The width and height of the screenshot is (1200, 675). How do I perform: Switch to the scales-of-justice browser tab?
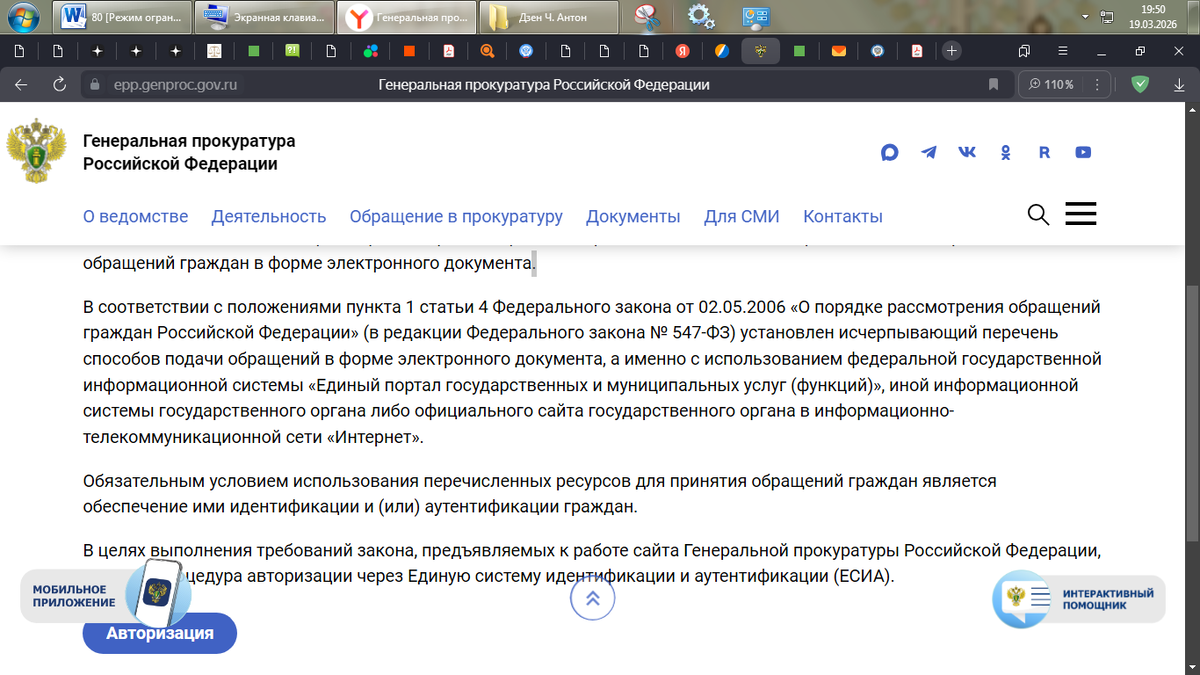pos(214,51)
